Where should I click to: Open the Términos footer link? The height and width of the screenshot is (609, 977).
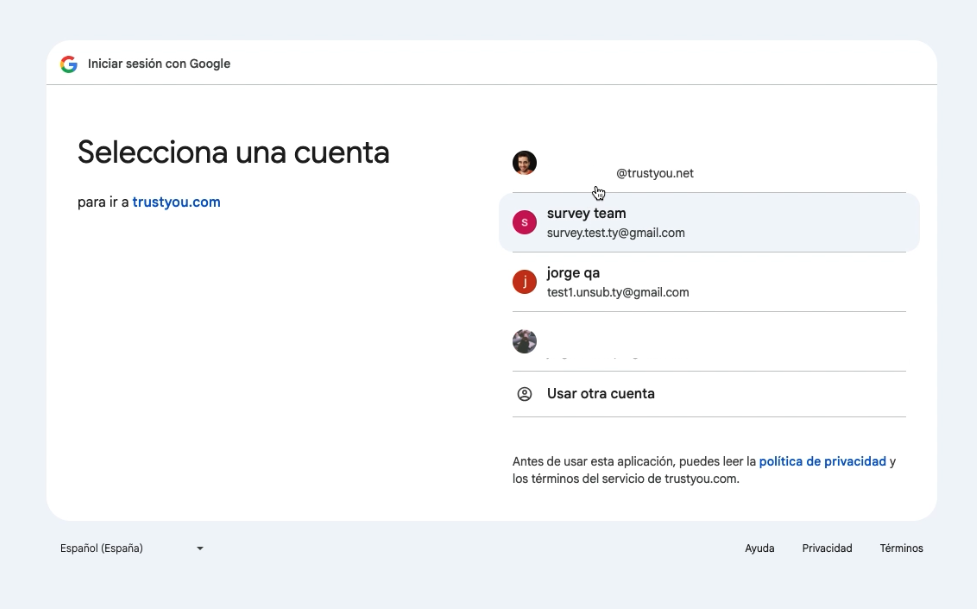point(902,549)
